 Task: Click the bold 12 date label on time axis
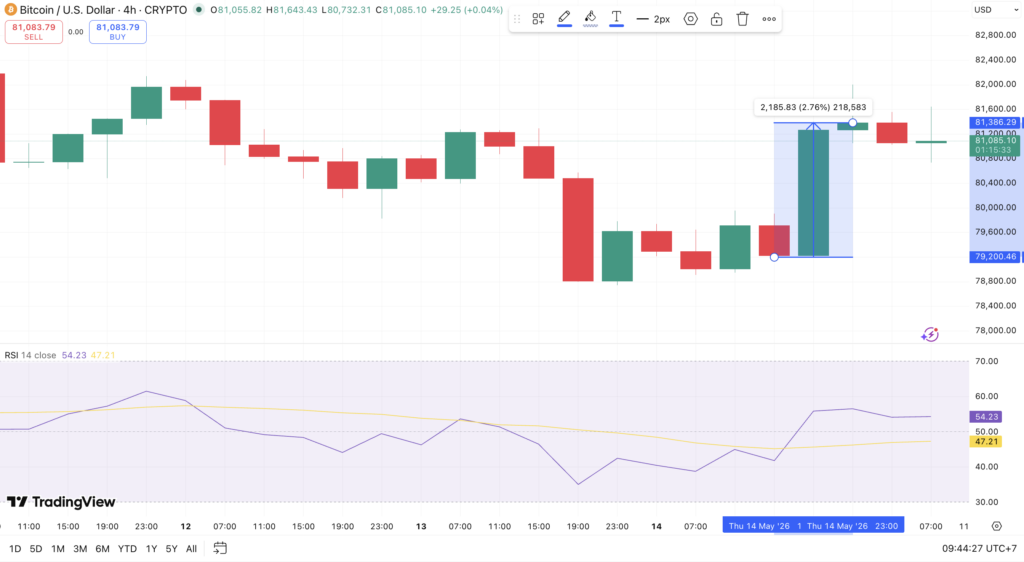click(185, 526)
